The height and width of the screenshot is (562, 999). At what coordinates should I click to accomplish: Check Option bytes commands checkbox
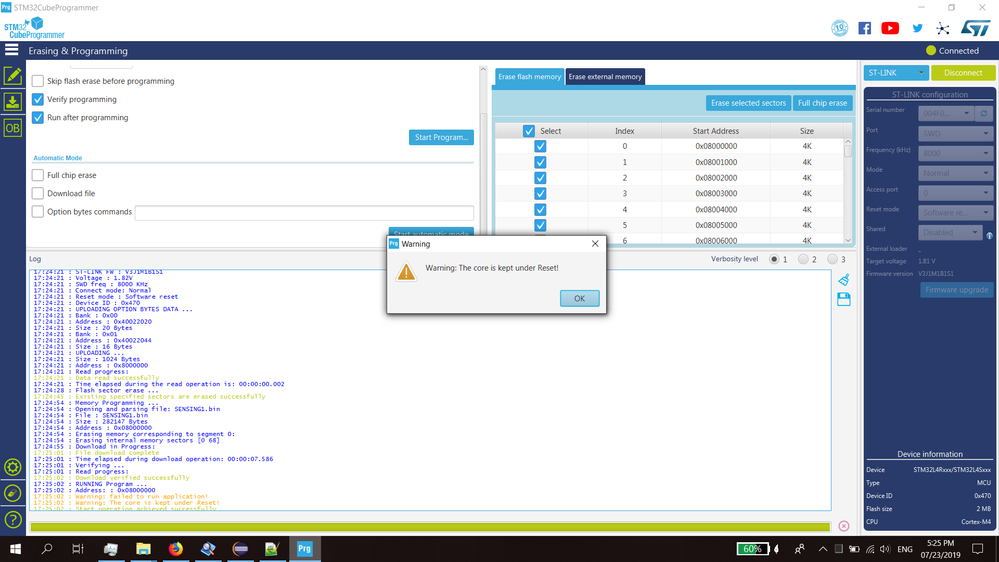click(x=38, y=212)
